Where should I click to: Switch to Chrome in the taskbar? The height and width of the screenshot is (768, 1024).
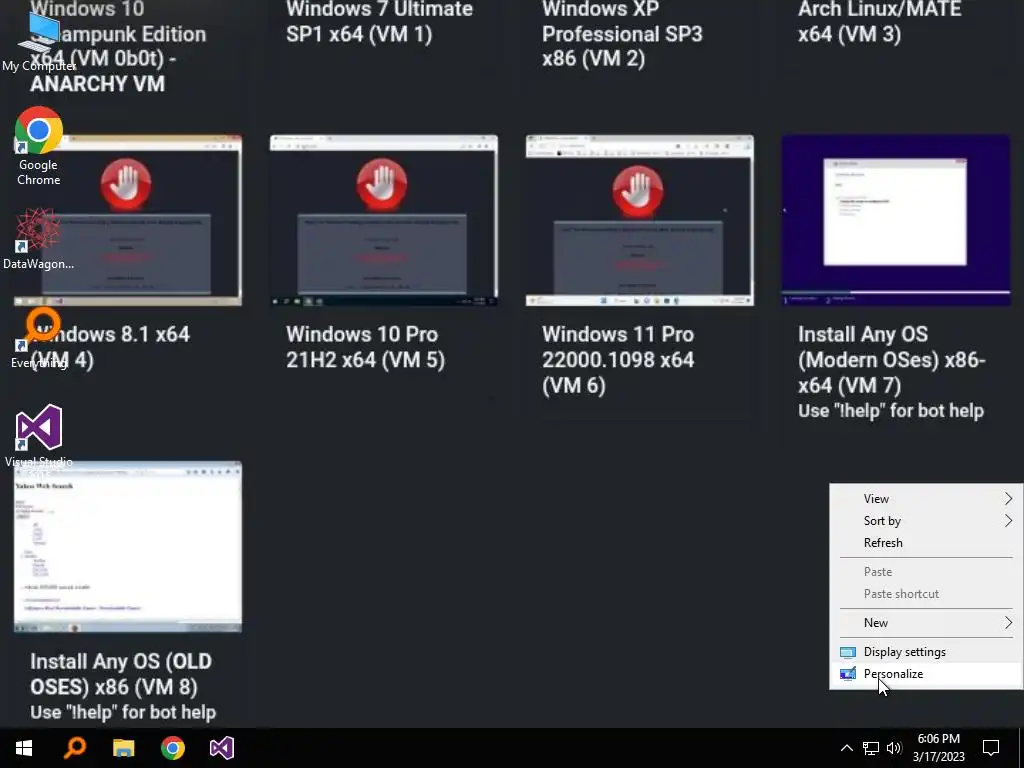click(x=172, y=748)
